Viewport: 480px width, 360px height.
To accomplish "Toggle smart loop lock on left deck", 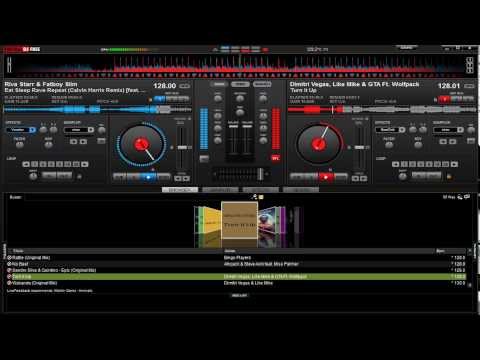I will tap(79, 177).
